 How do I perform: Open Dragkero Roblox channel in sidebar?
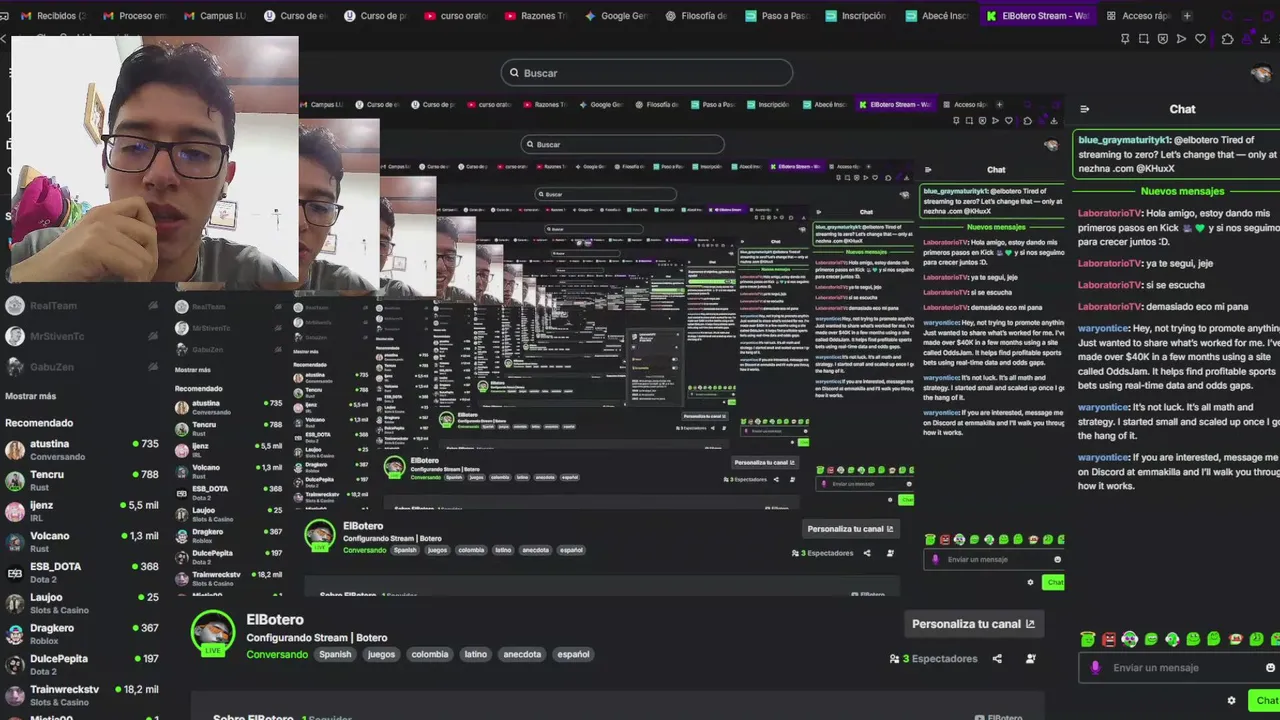[x=80, y=634]
